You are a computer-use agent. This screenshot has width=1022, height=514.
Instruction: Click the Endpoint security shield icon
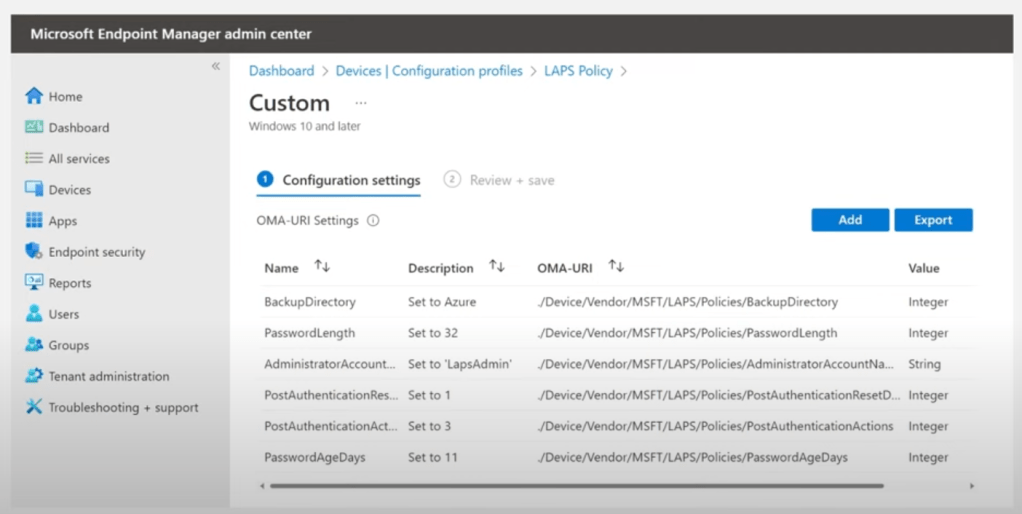tap(34, 251)
